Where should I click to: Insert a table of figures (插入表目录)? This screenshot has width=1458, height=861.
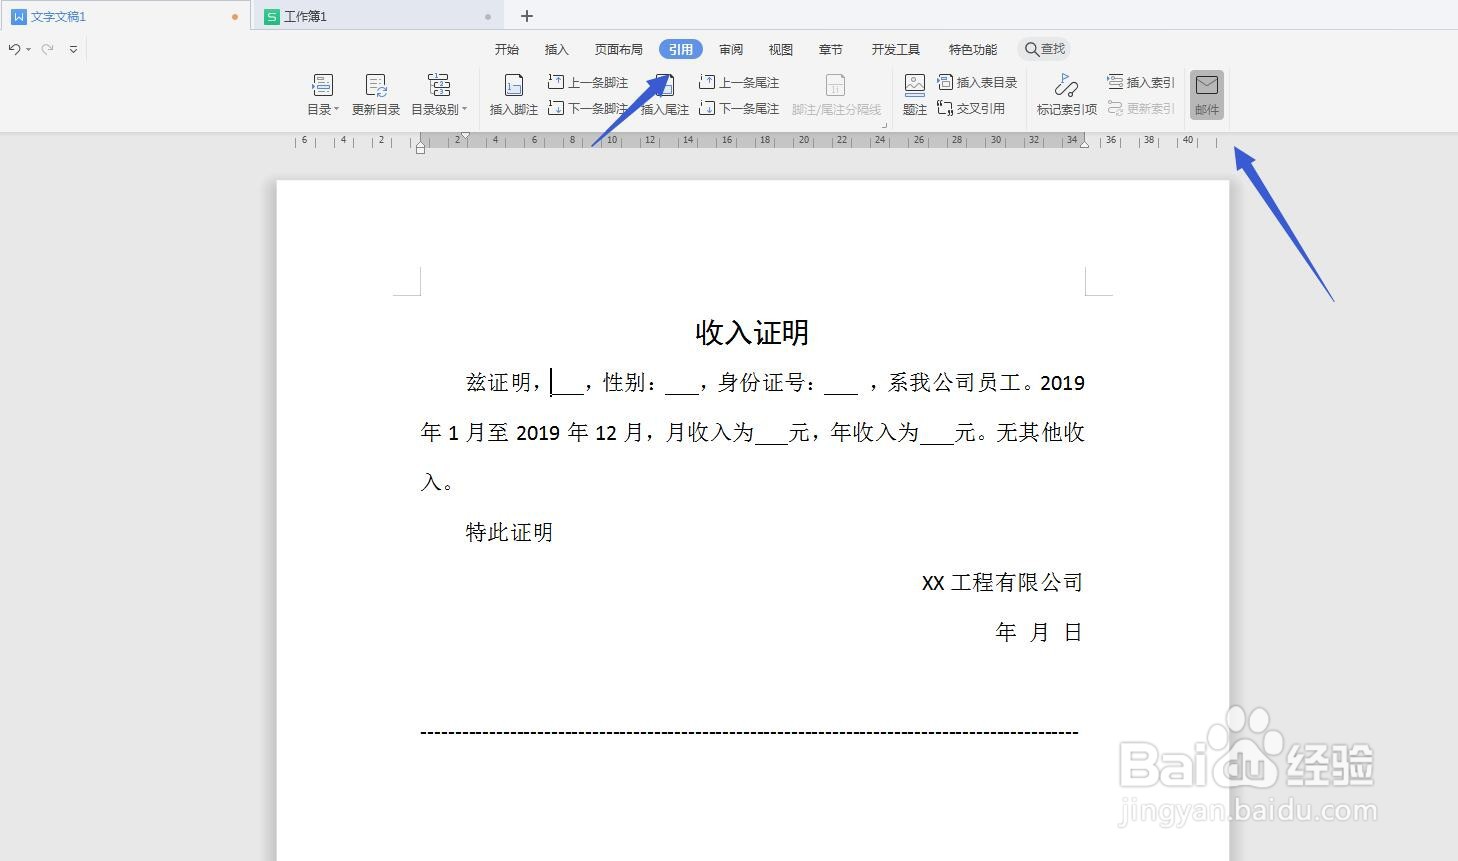pos(977,82)
